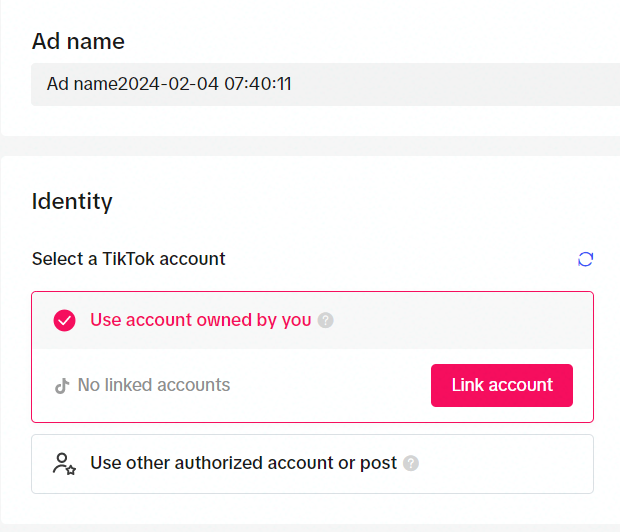Click the user-with-star authorized account icon

coord(64,464)
